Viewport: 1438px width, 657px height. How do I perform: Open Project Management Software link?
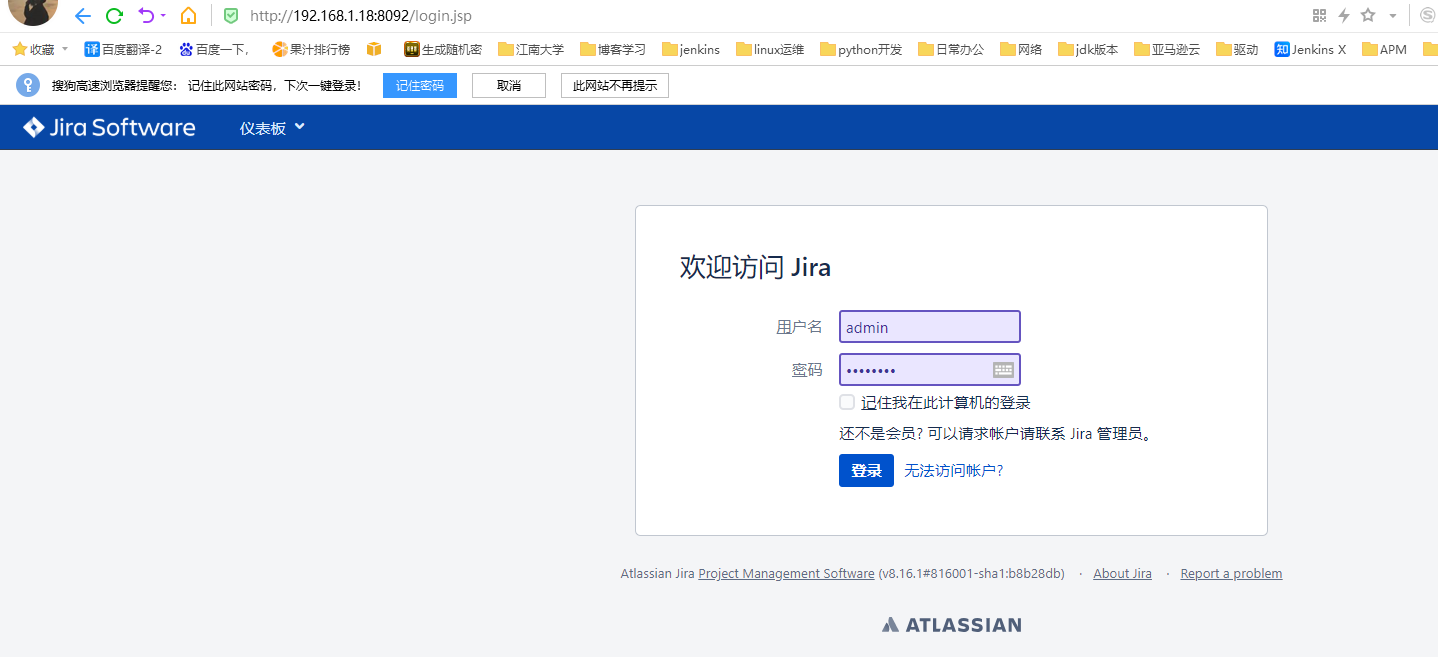(x=786, y=574)
